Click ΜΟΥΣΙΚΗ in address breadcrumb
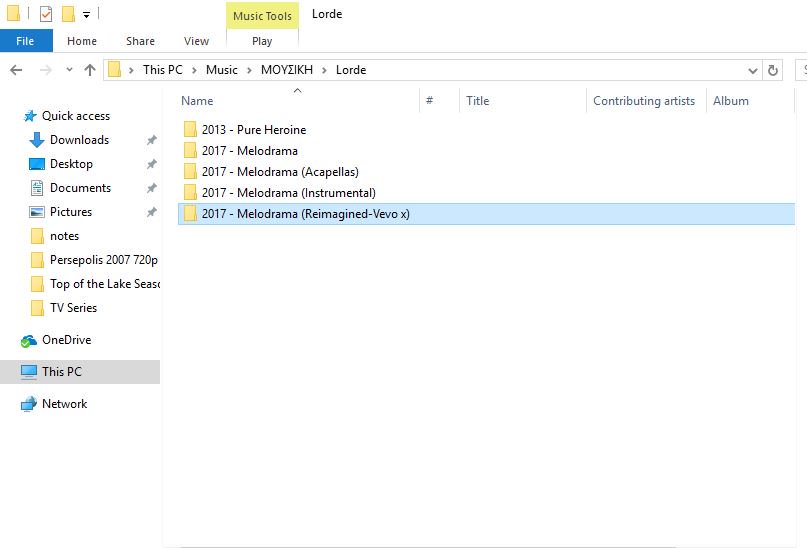The image size is (807, 548). click(x=287, y=70)
